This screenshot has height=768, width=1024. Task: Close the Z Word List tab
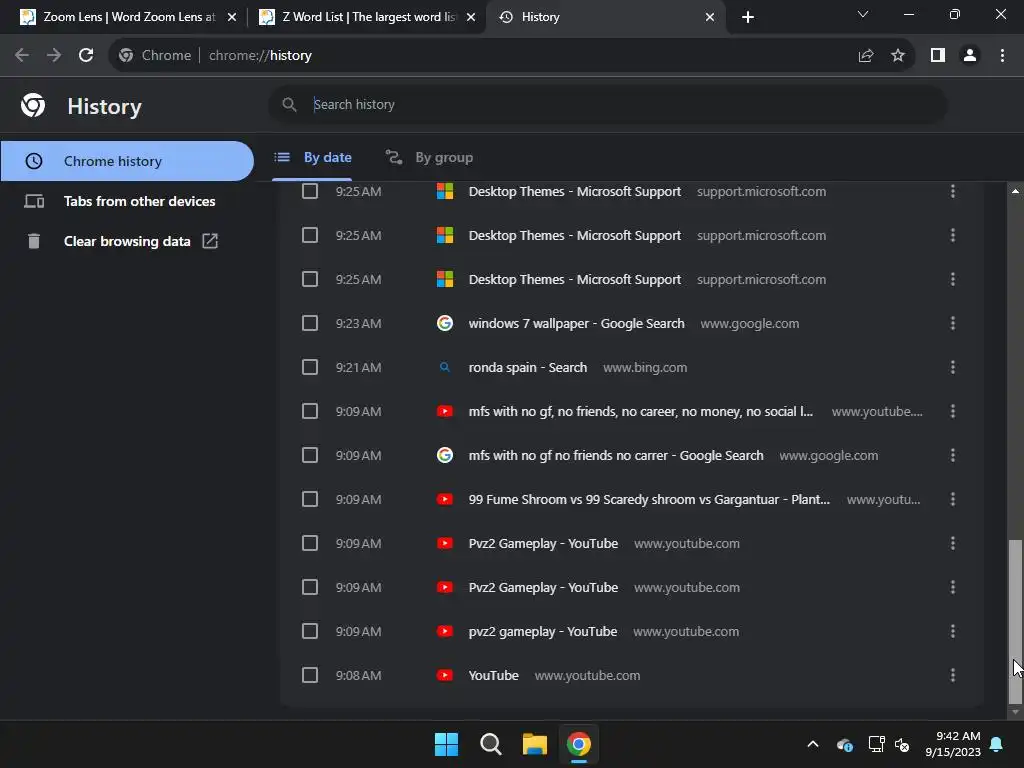point(471,17)
